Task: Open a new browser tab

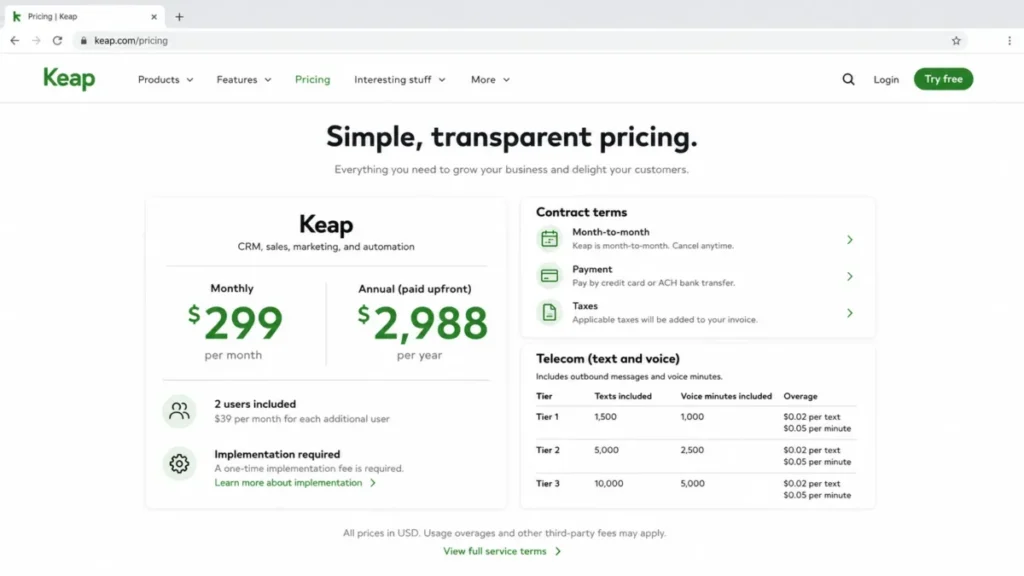Action: [179, 17]
